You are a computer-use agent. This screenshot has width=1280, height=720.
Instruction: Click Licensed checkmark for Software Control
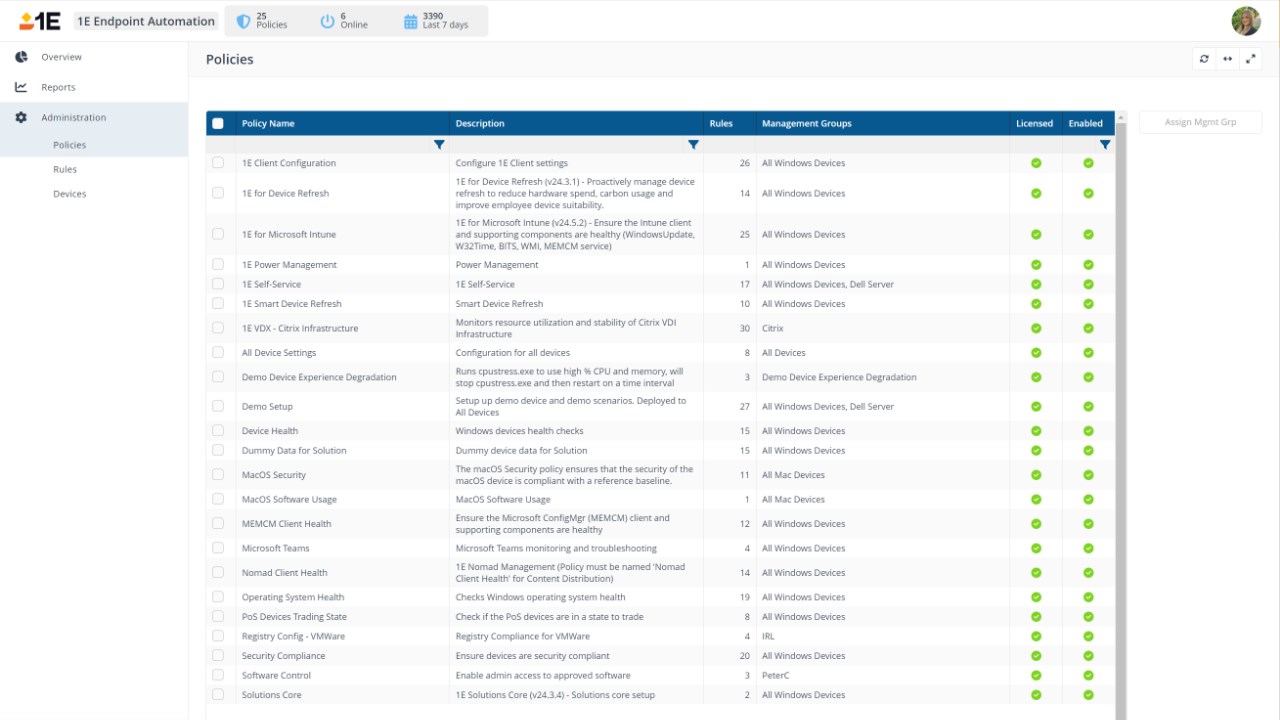point(1036,676)
